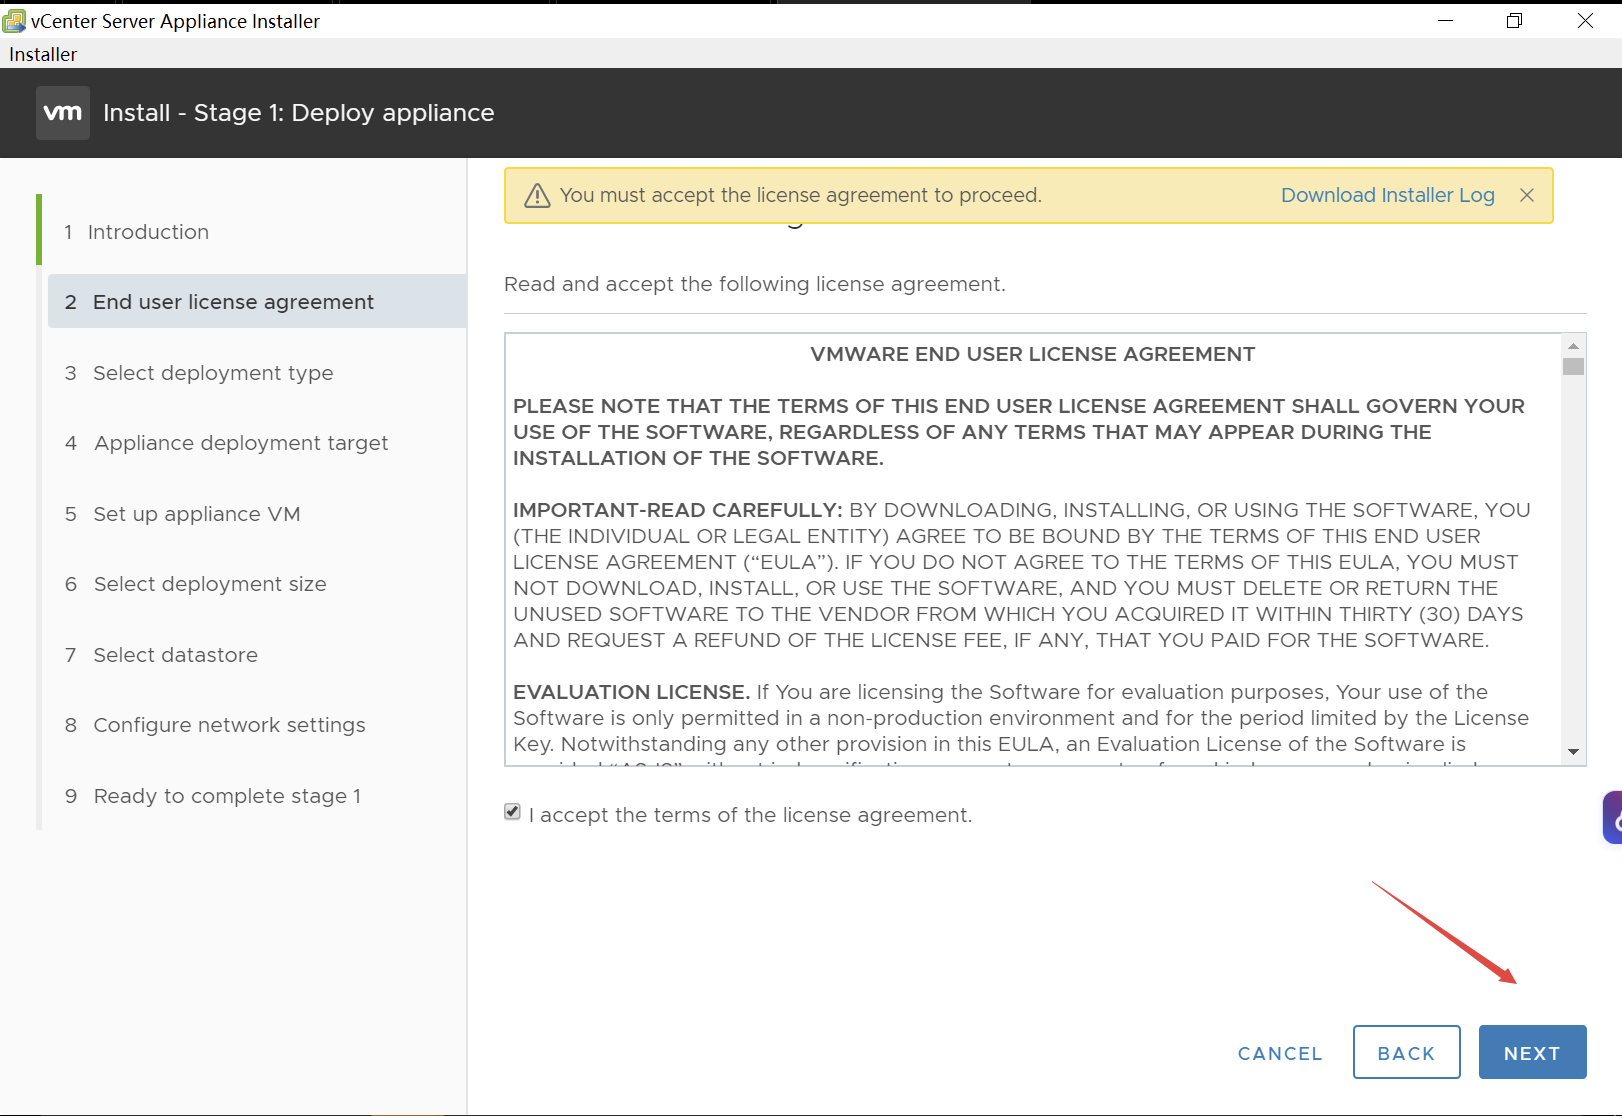Go to step 1 Introduction
Image resolution: width=1622 pixels, height=1116 pixels.
tap(137, 232)
